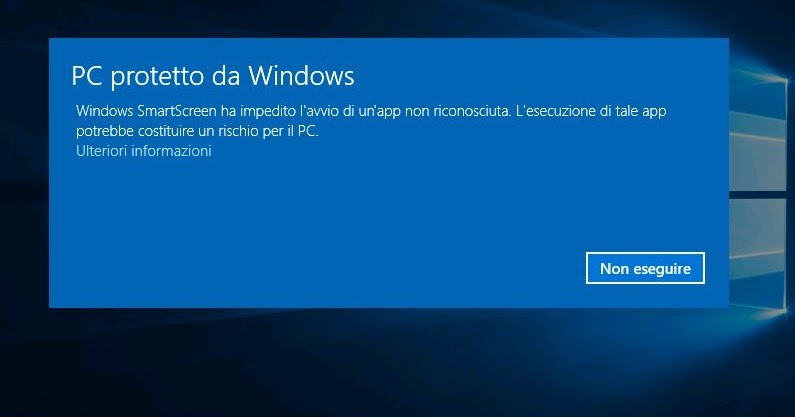Image resolution: width=795 pixels, height=417 pixels.
Task: Click the dark desktop area left of the dialog
Action: pyautogui.click(x=24, y=172)
